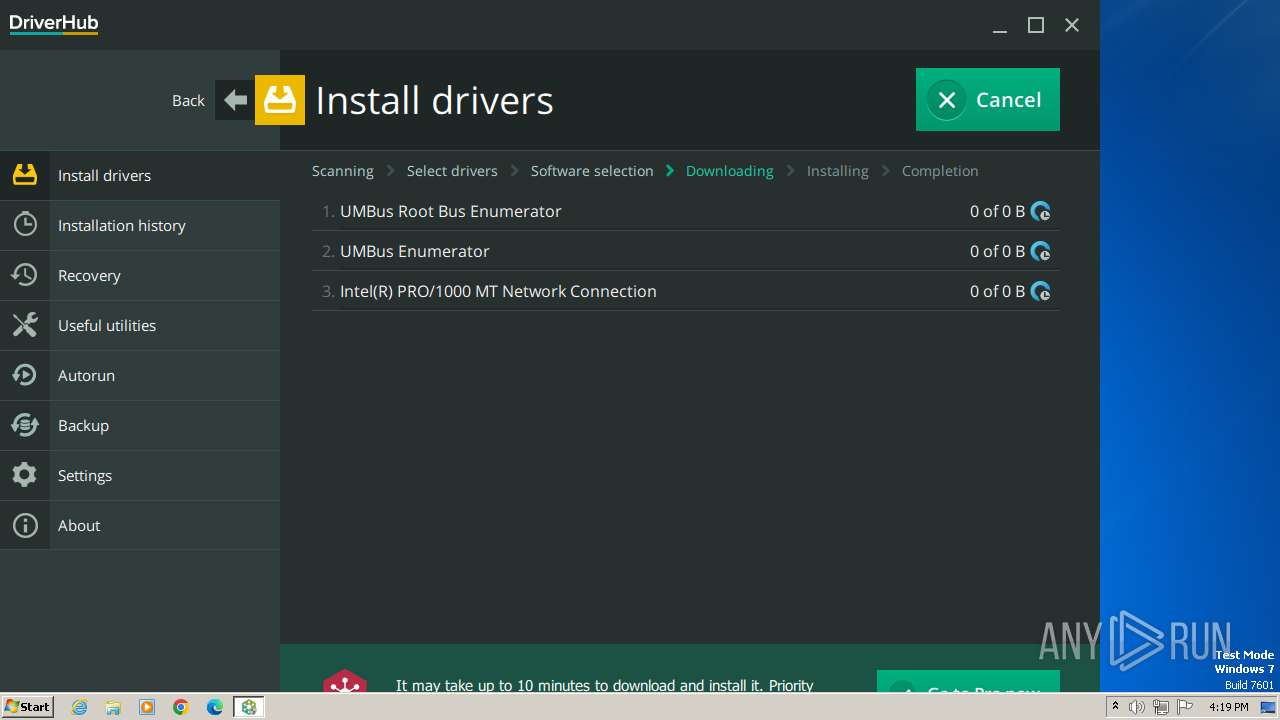Open the Installation history clock icon

point(25,225)
